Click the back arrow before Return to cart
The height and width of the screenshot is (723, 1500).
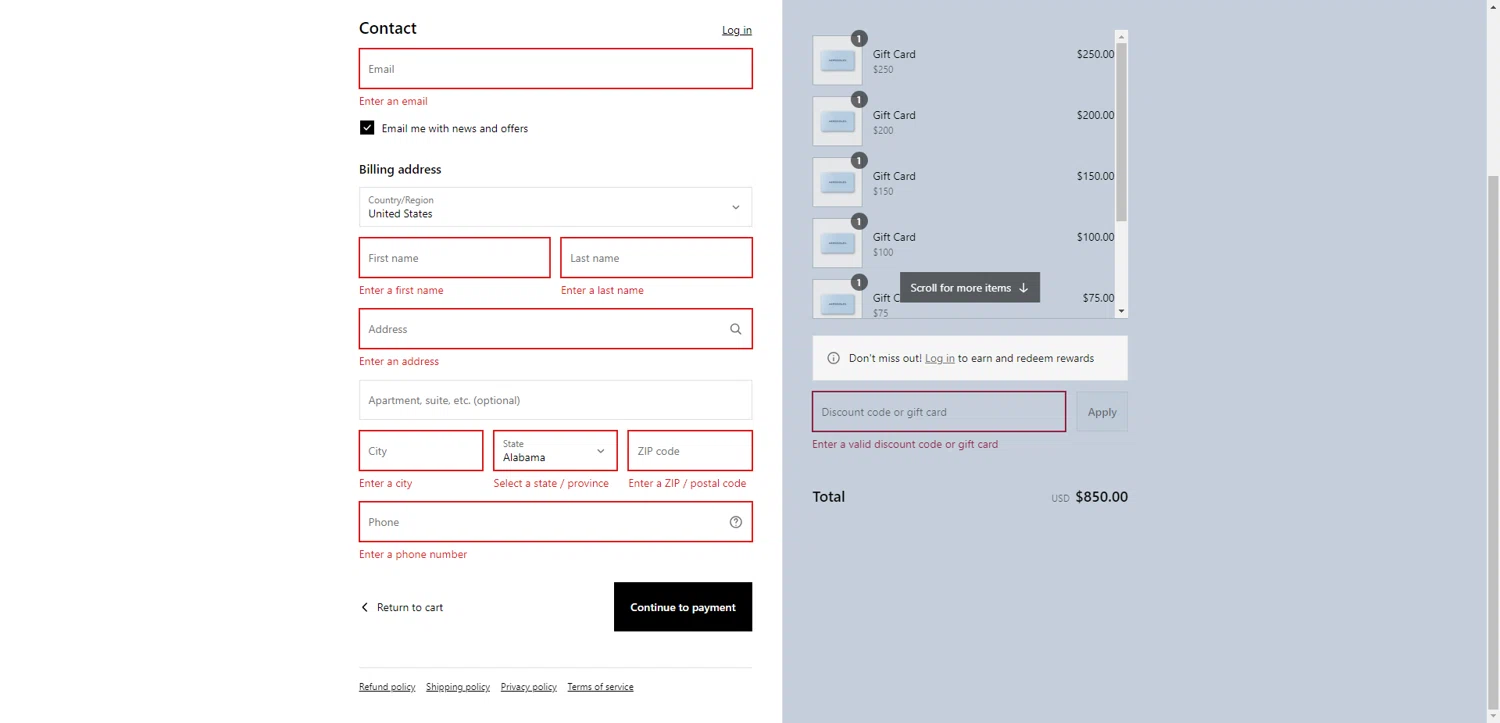click(364, 607)
